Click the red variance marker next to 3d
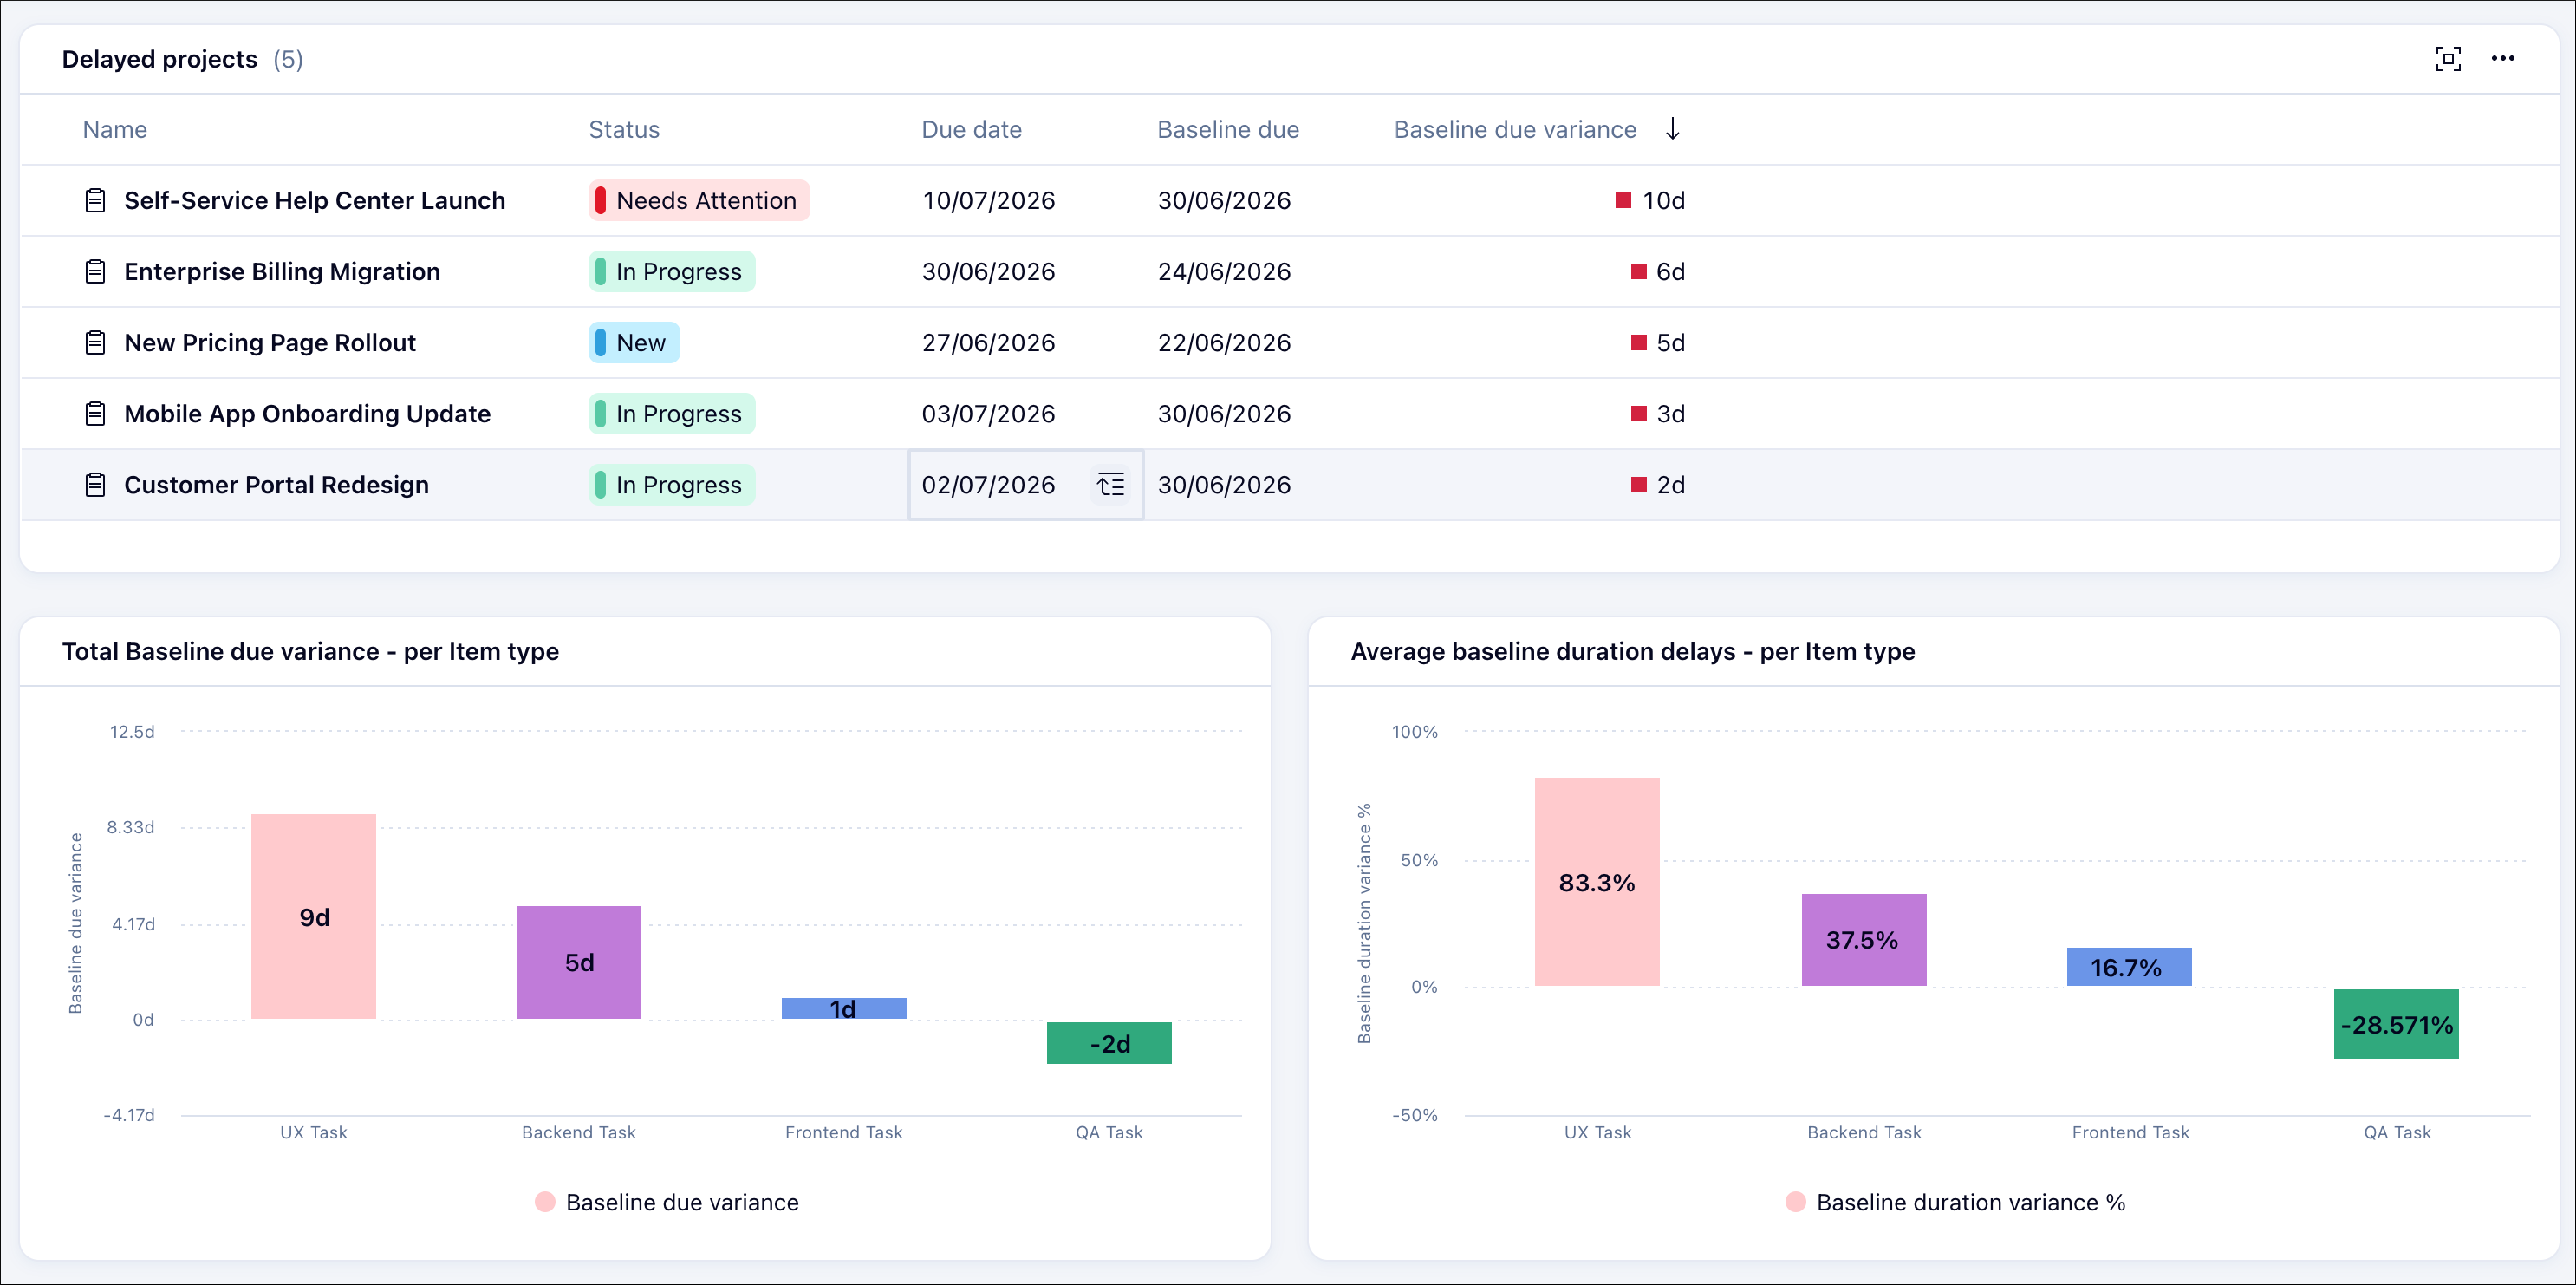Screen dimensions: 2576x1285 (x=1638, y=414)
